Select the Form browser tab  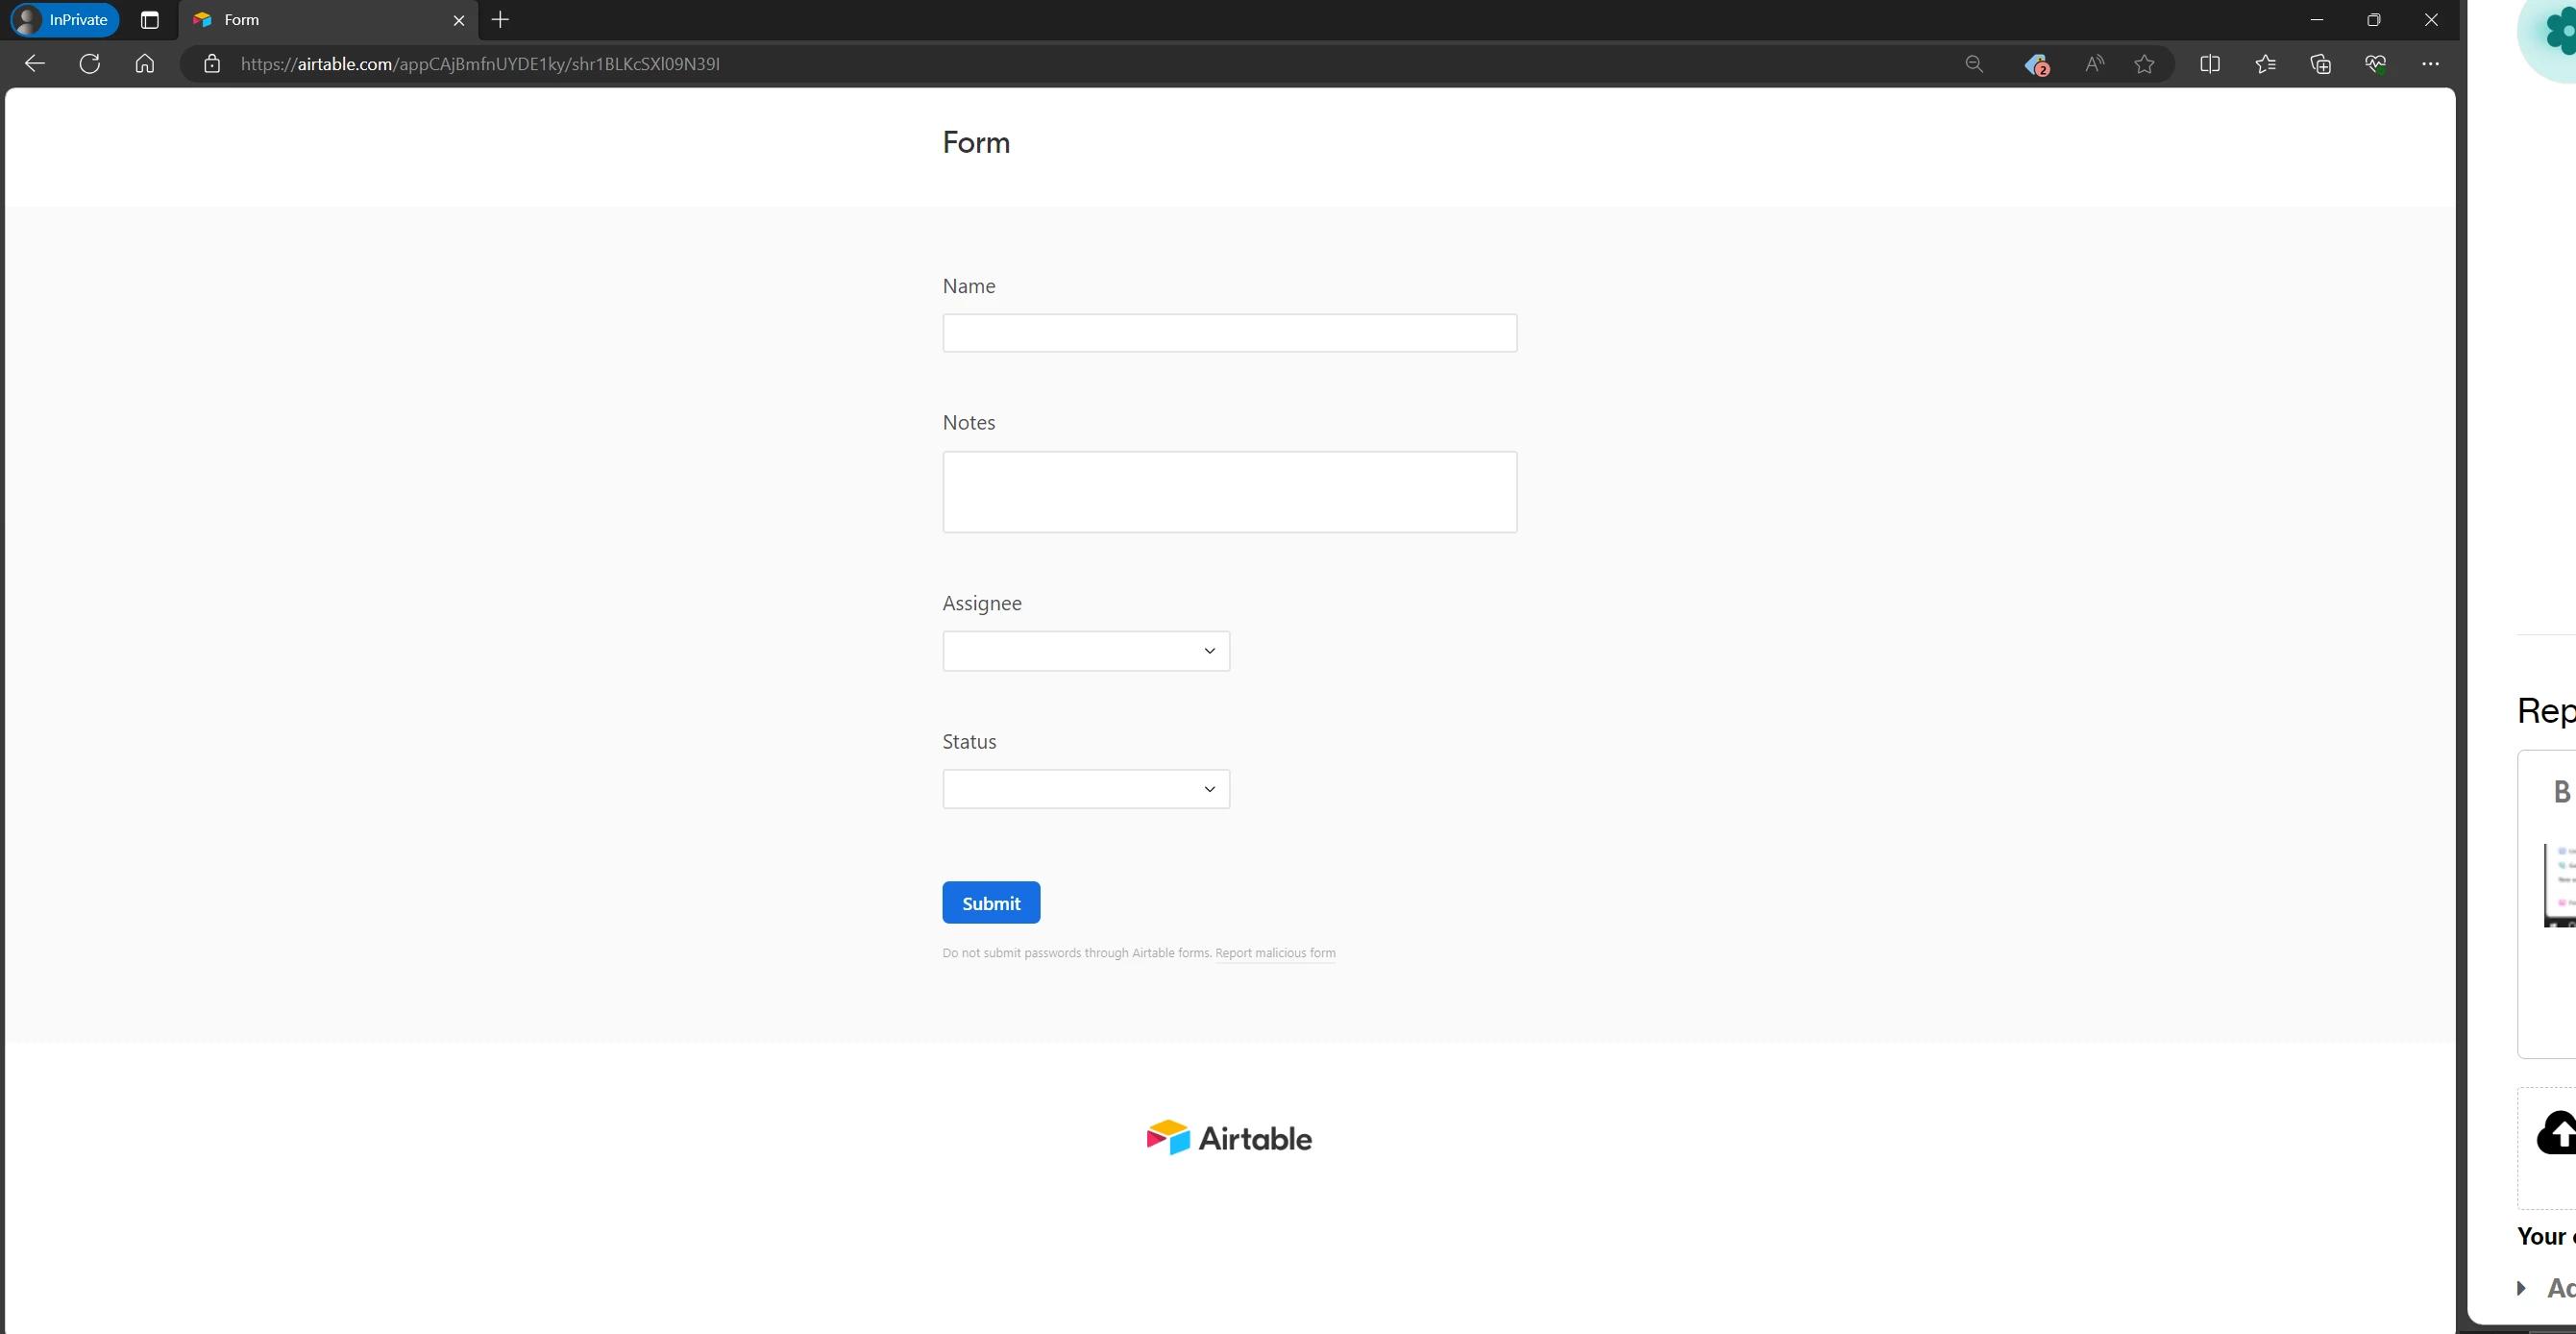point(328,20)
